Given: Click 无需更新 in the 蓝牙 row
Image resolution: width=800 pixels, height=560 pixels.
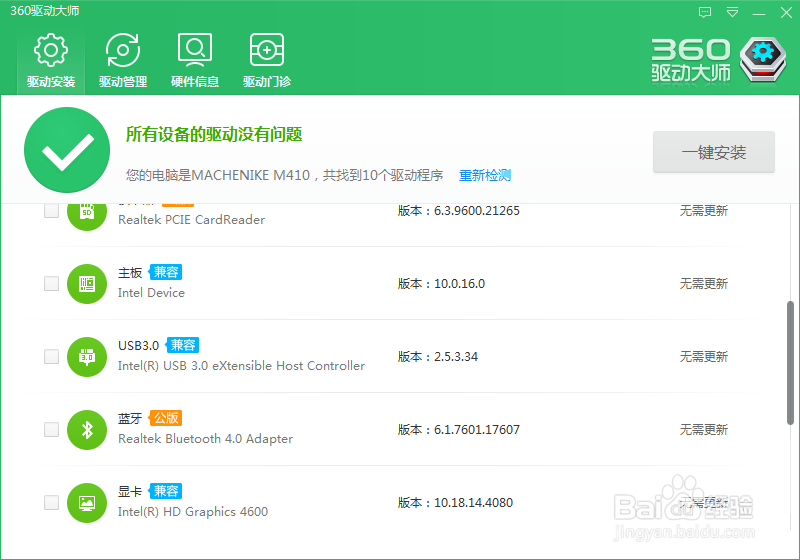Looking at the screenshot, I should pyautogui.click(x=704, y=429).
